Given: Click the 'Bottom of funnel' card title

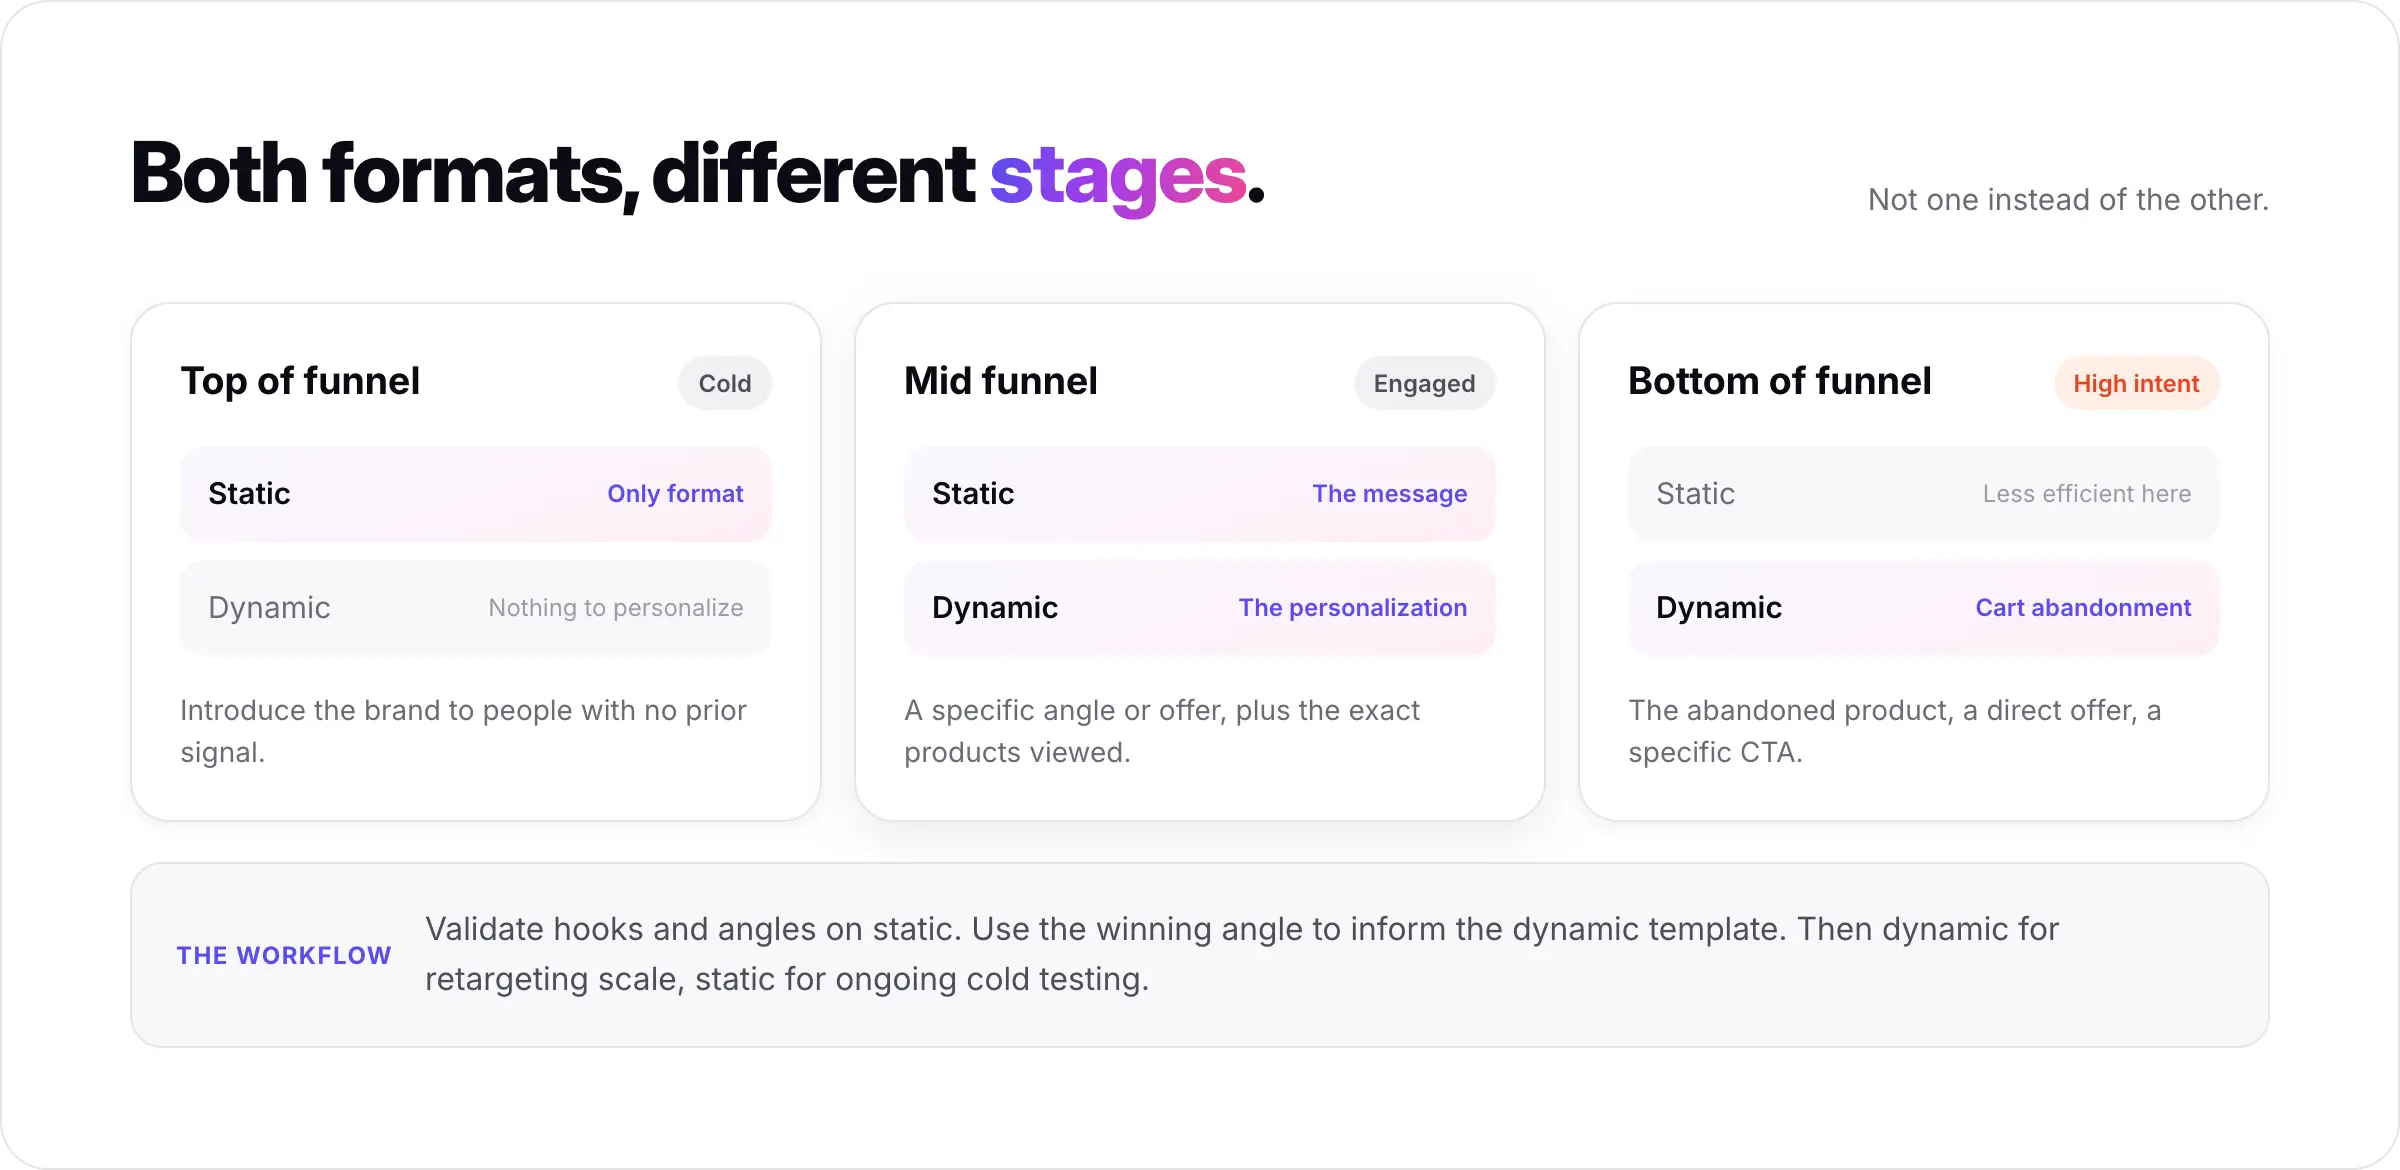Looking at the screenshot, I should click(1780, 381).
